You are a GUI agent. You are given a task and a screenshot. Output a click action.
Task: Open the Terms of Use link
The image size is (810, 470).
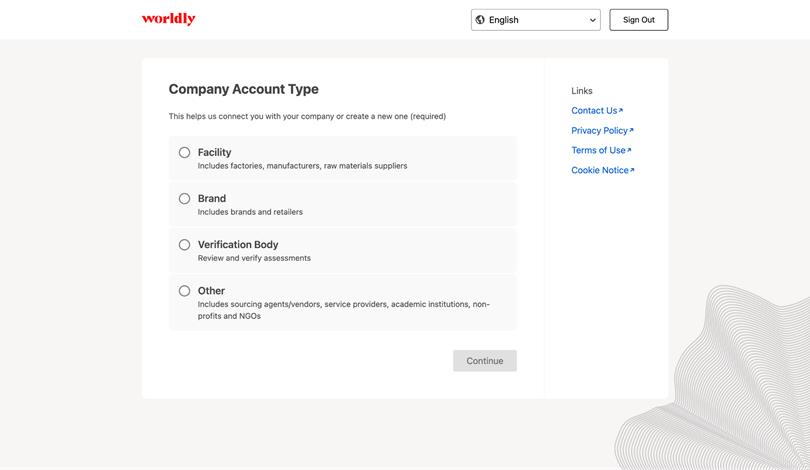(x=598, y=150)
